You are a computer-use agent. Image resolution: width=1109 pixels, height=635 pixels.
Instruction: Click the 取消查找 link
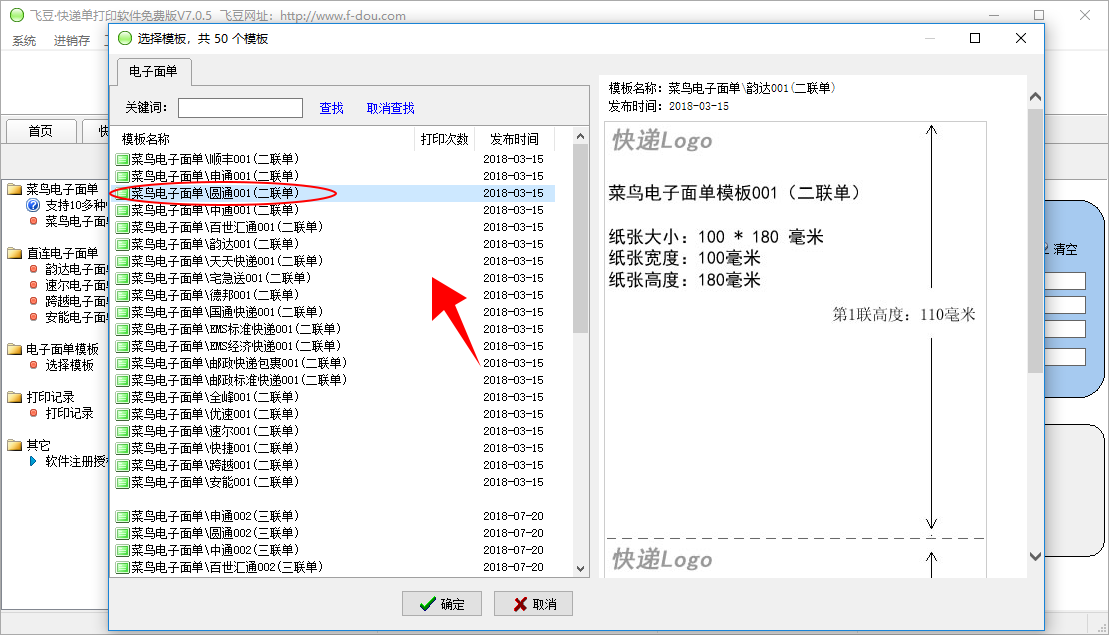pos(390,108)
